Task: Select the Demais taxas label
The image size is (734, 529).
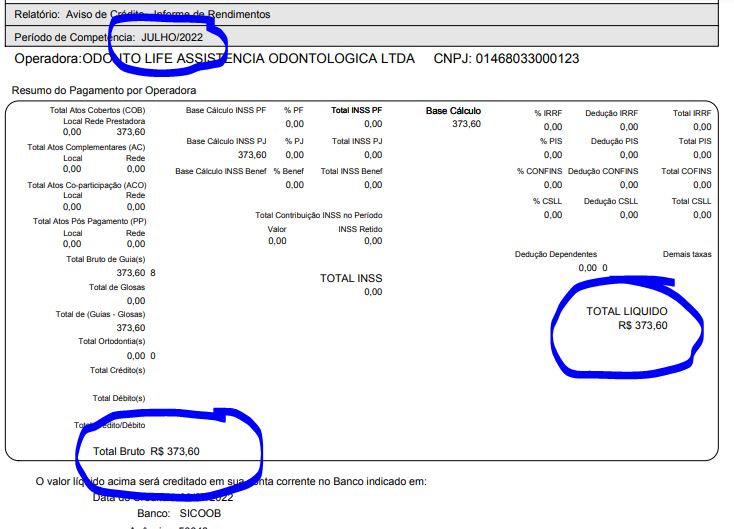Action: (687, 254)
